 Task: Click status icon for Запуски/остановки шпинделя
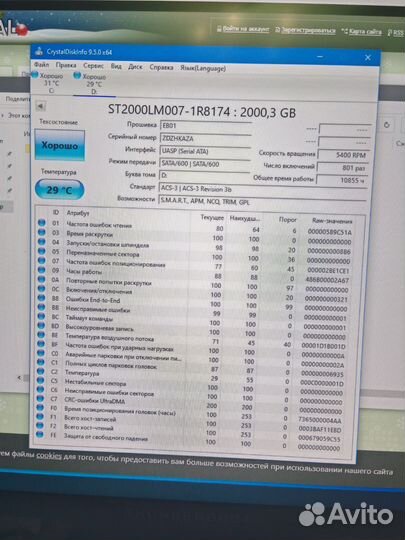(42, 241)
